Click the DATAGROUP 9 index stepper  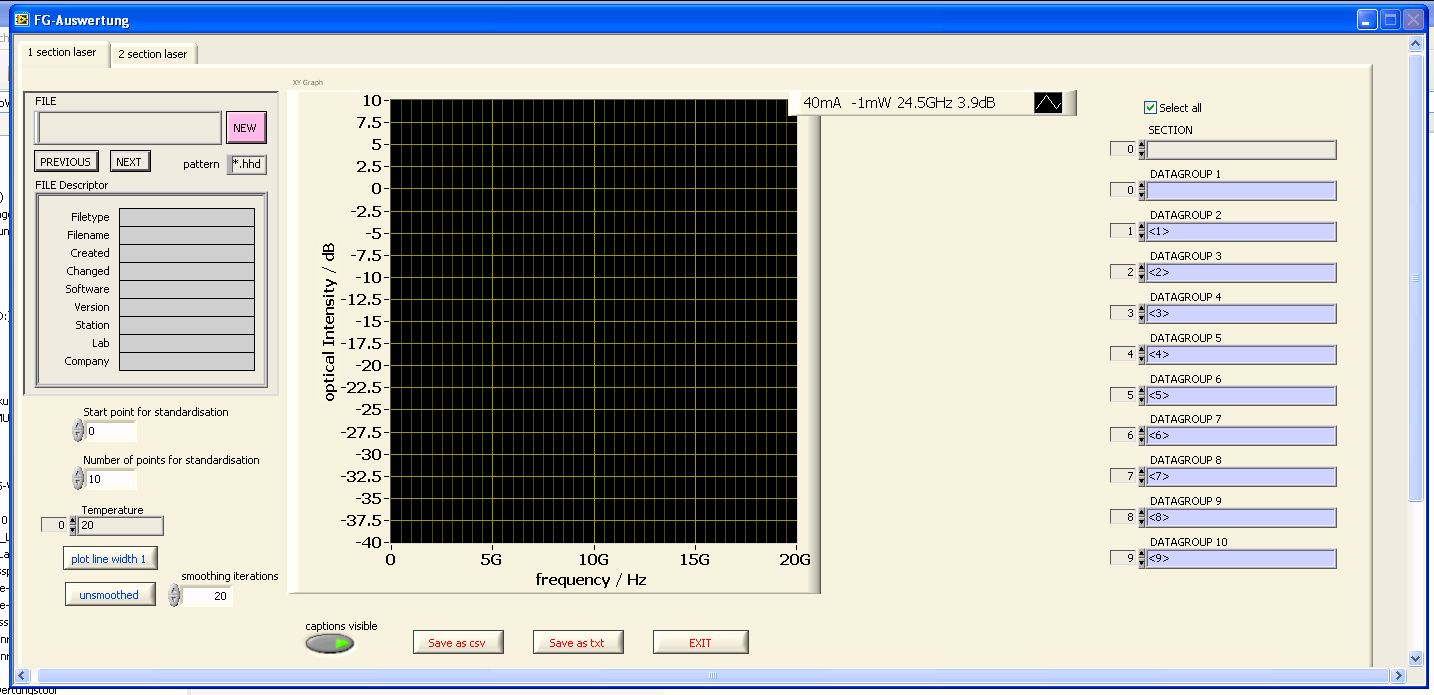tap(1142, 517)
